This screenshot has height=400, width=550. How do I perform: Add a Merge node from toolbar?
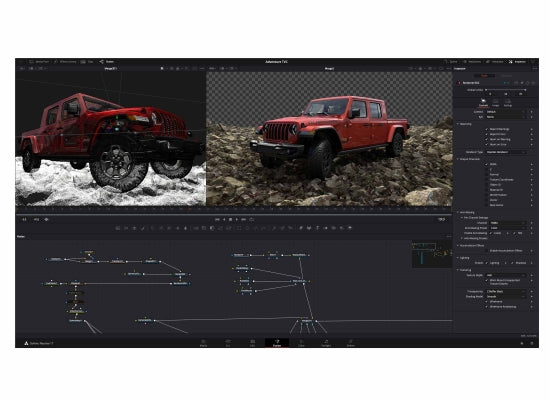click(196, 228)
